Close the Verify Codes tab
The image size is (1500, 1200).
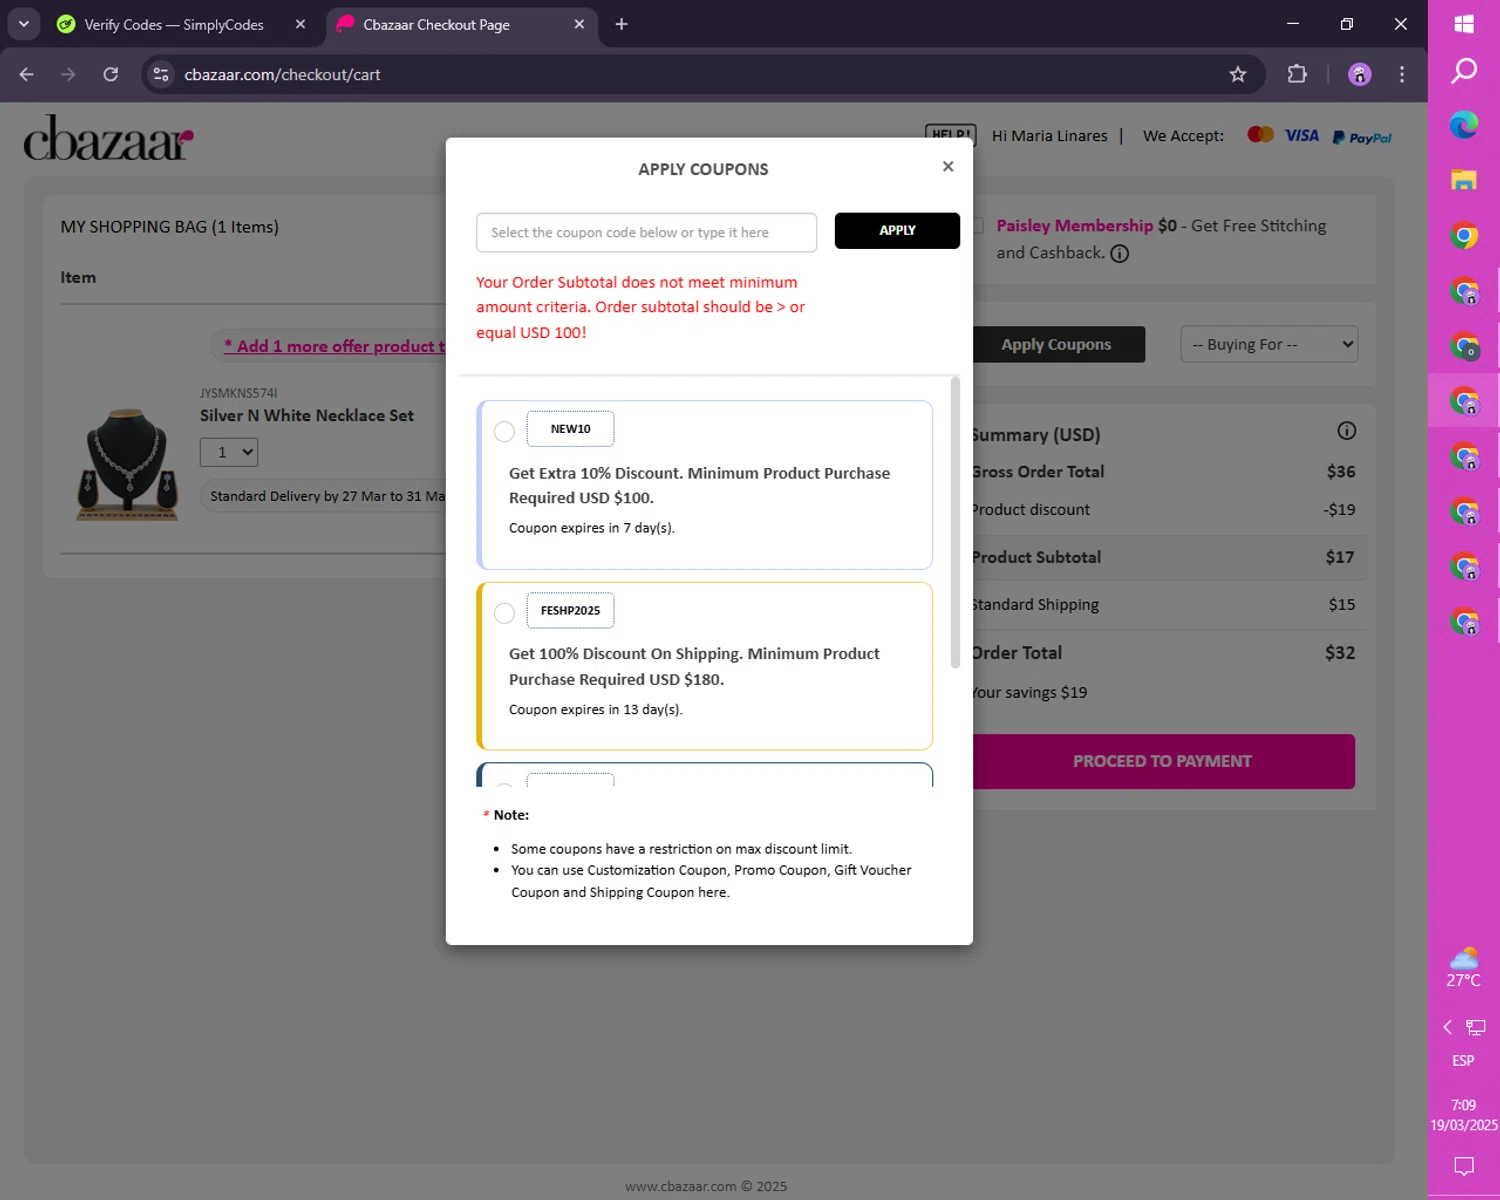(x=300, y=24)
